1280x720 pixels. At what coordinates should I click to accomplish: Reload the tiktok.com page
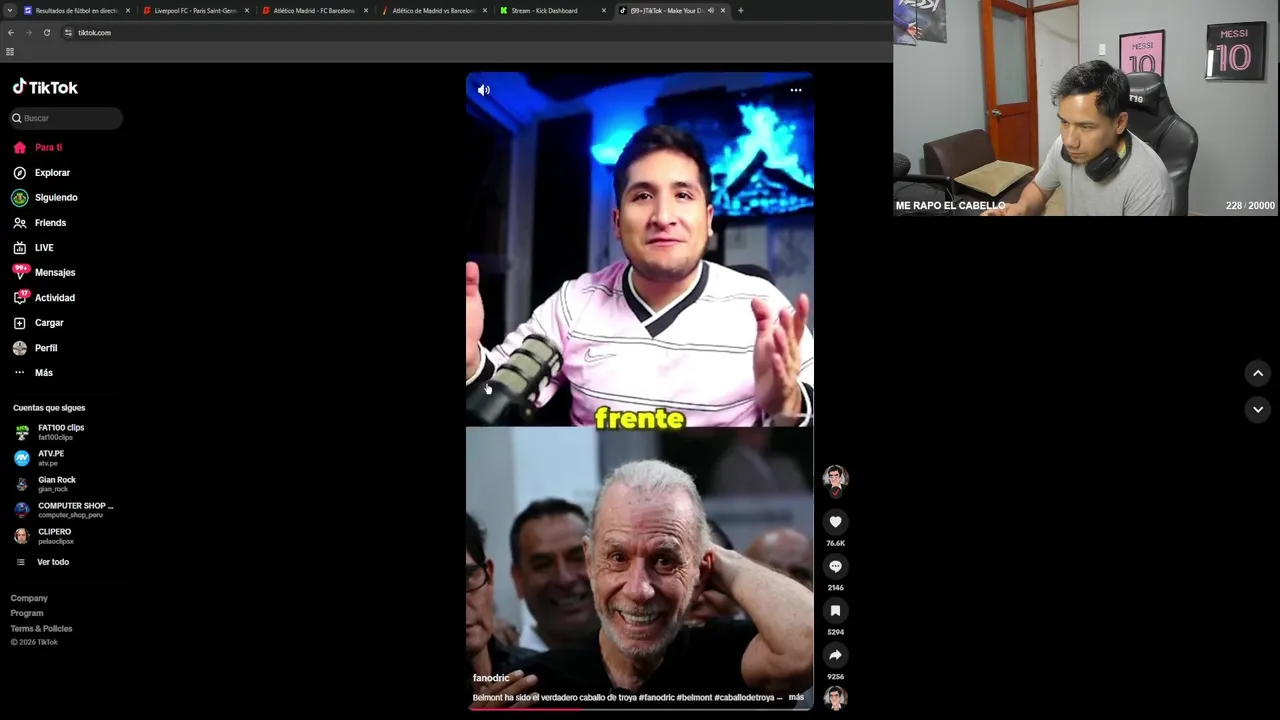(x=46, y=32)
